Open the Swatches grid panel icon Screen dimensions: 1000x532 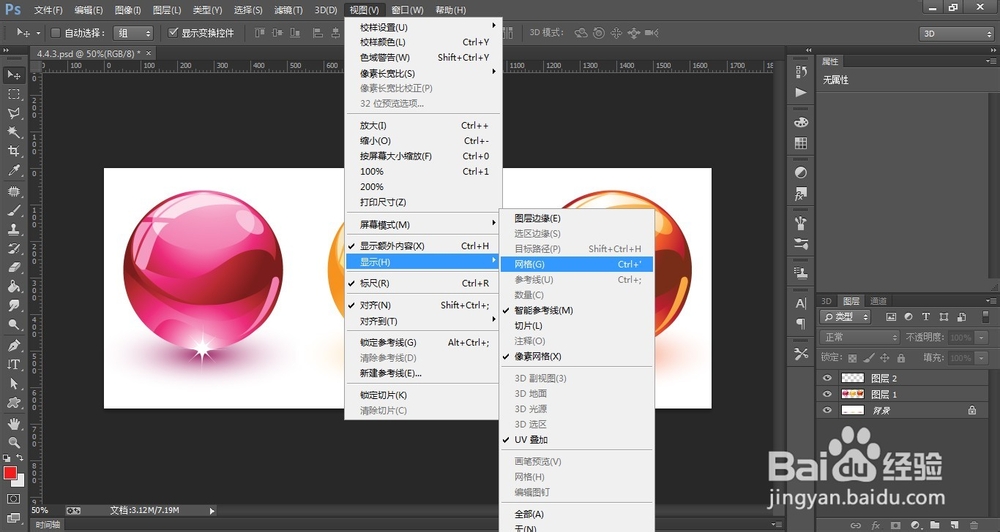(801, 143)
